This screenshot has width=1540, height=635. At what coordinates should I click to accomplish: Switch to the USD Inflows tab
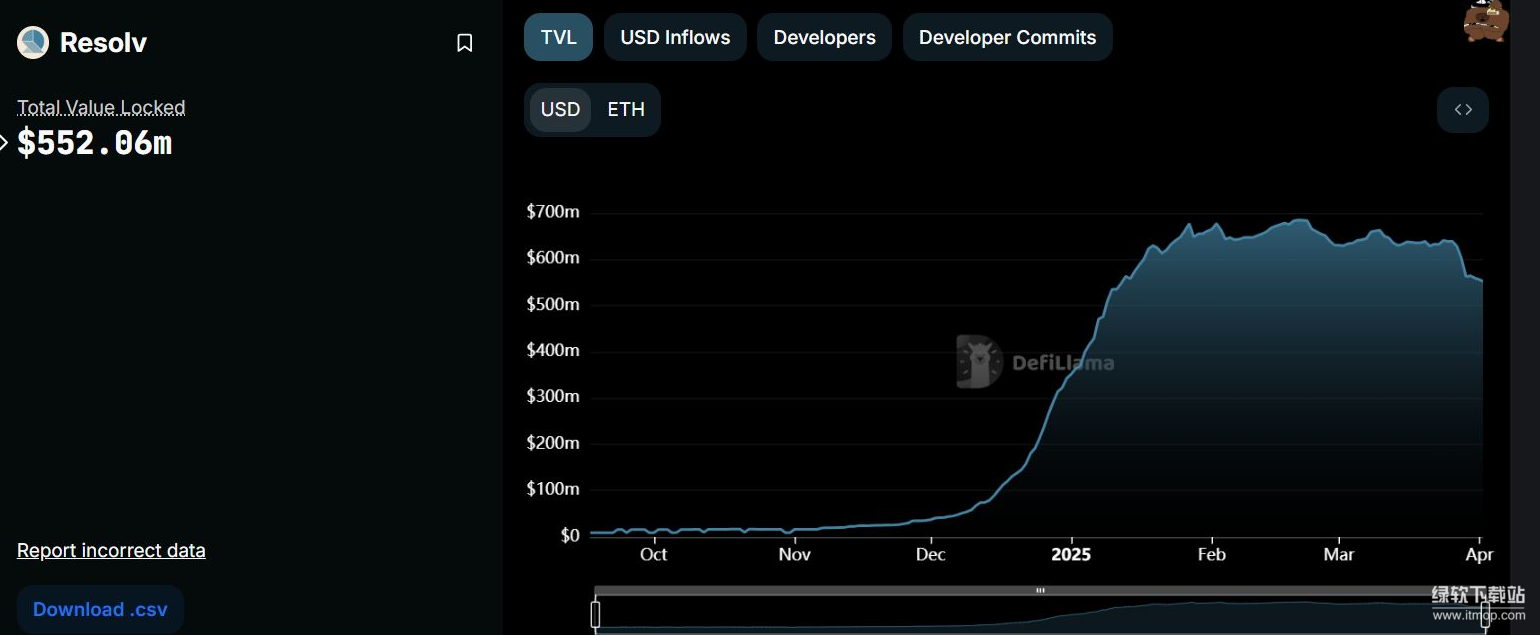click(675, 37)
